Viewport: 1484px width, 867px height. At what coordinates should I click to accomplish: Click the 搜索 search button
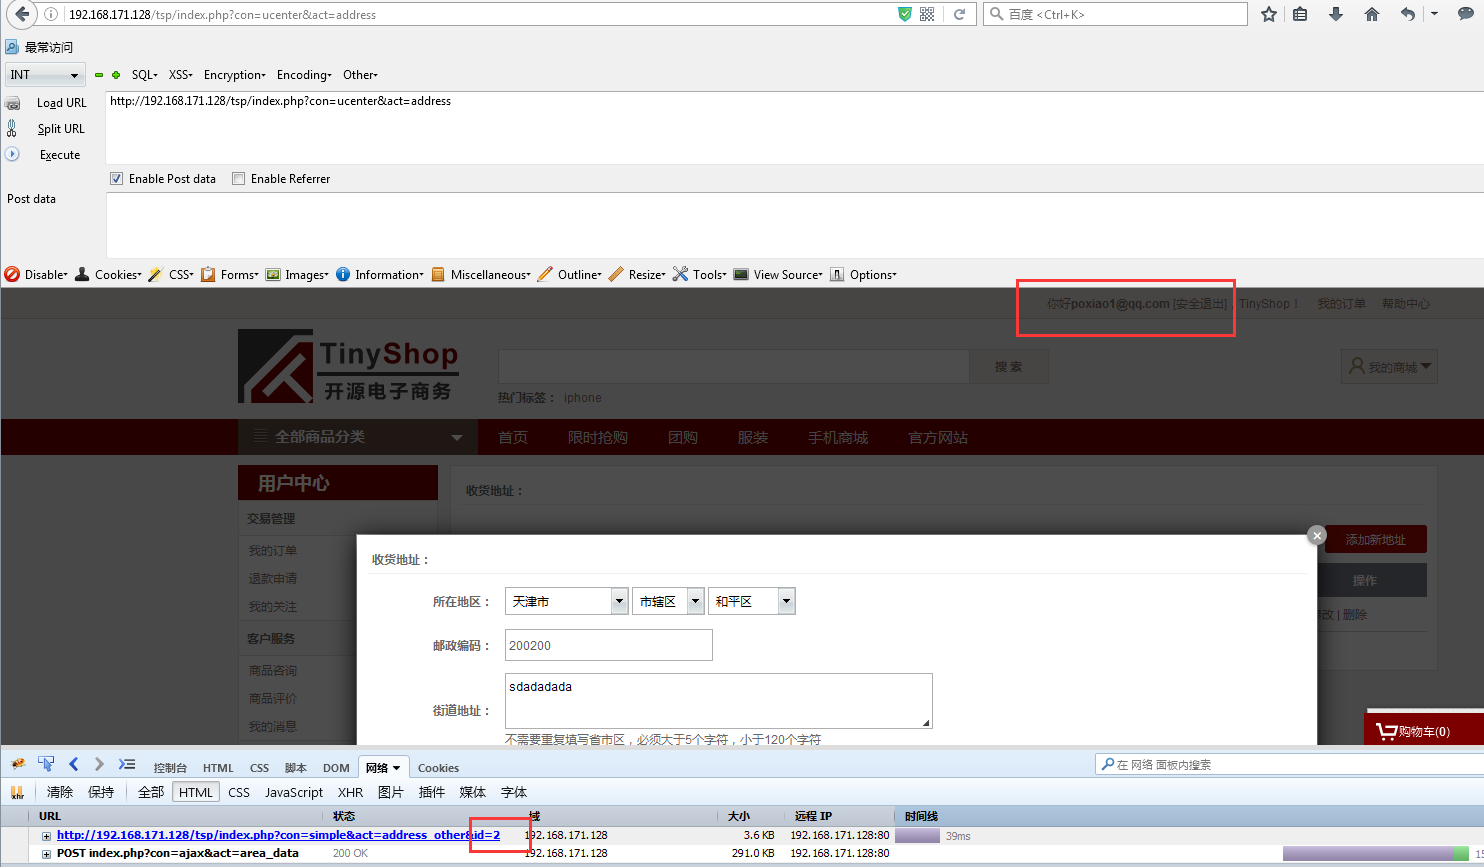click(x=1009, y=367)
